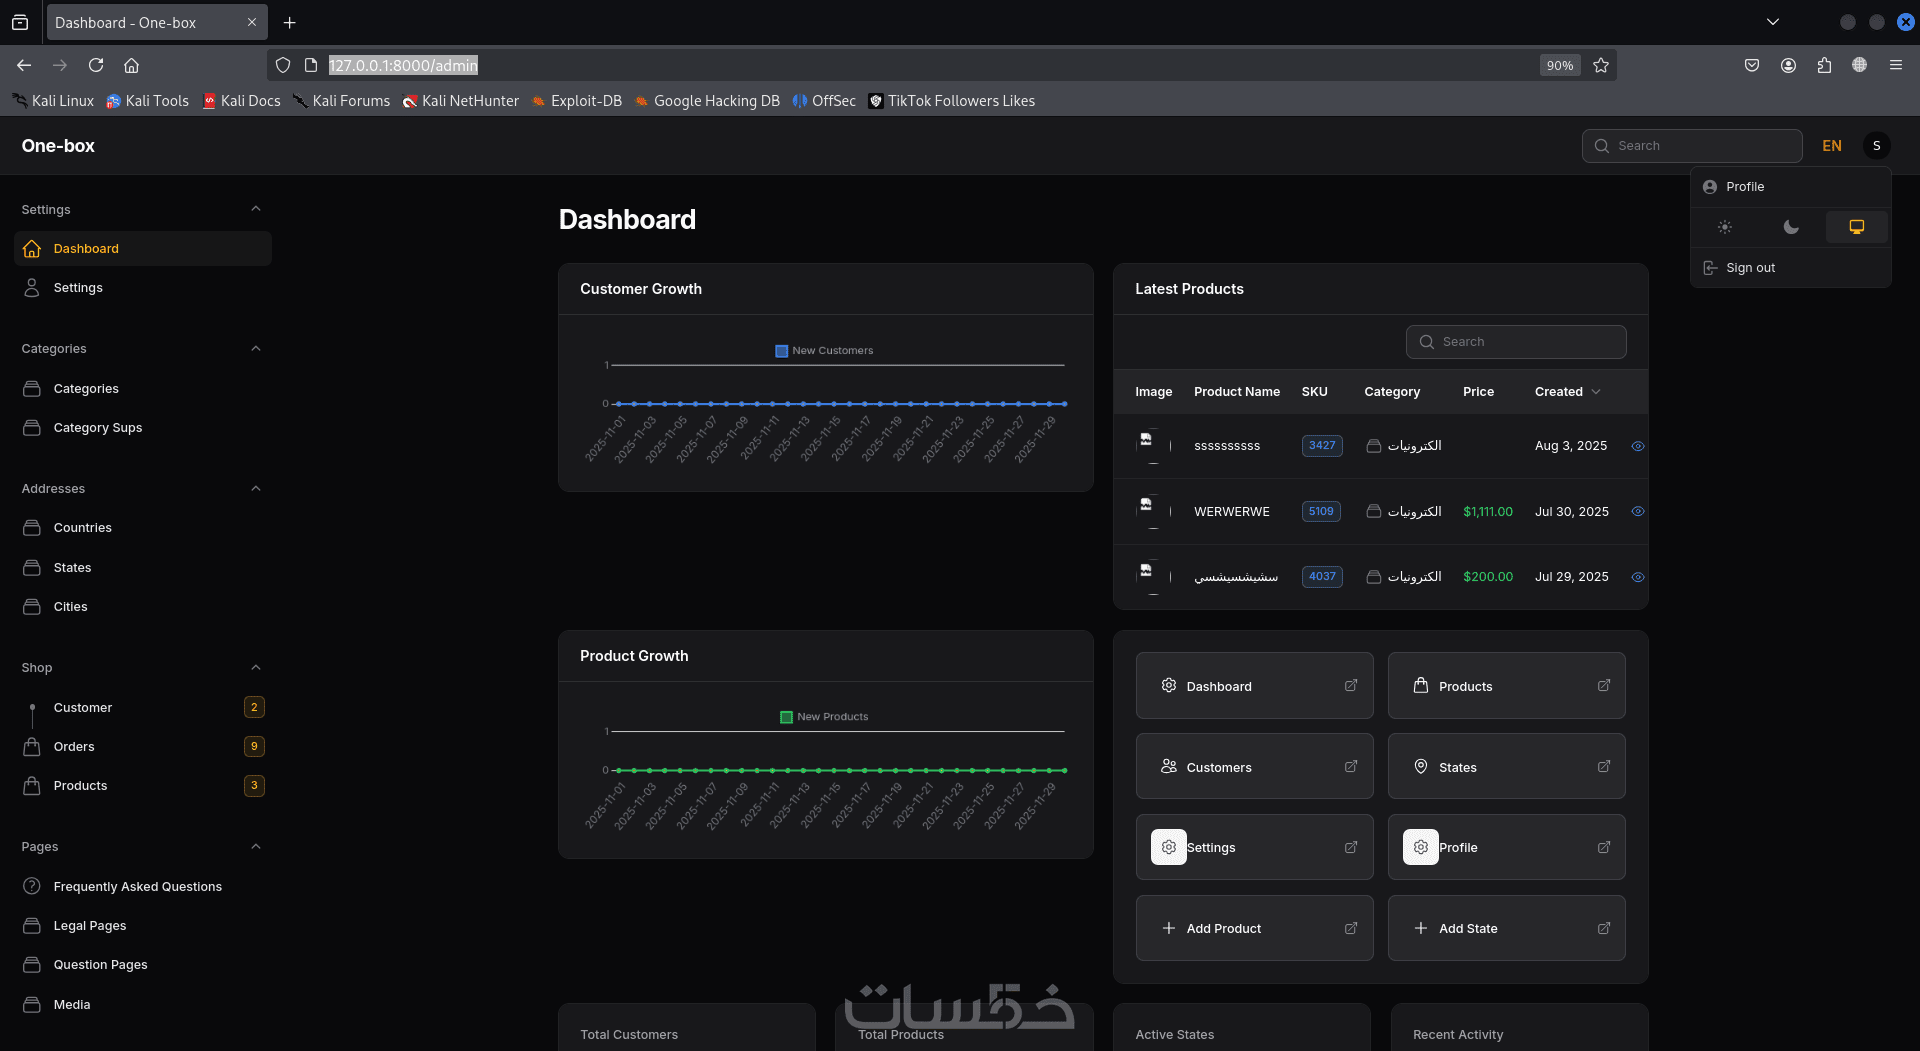This screenshot has width=1920, height=1051.
Task: Open the Customers shortcut card
Action: (x=1254, y=767)
